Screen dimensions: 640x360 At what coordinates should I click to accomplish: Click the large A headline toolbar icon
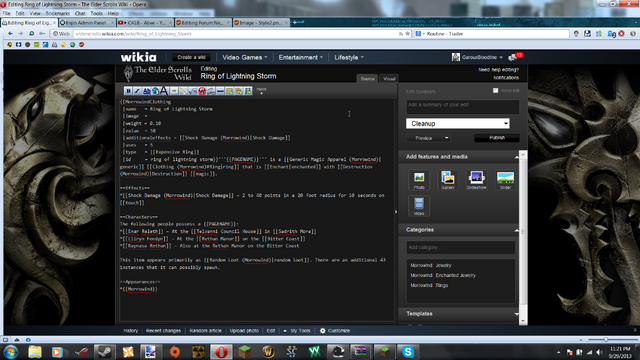pos(164,91)
